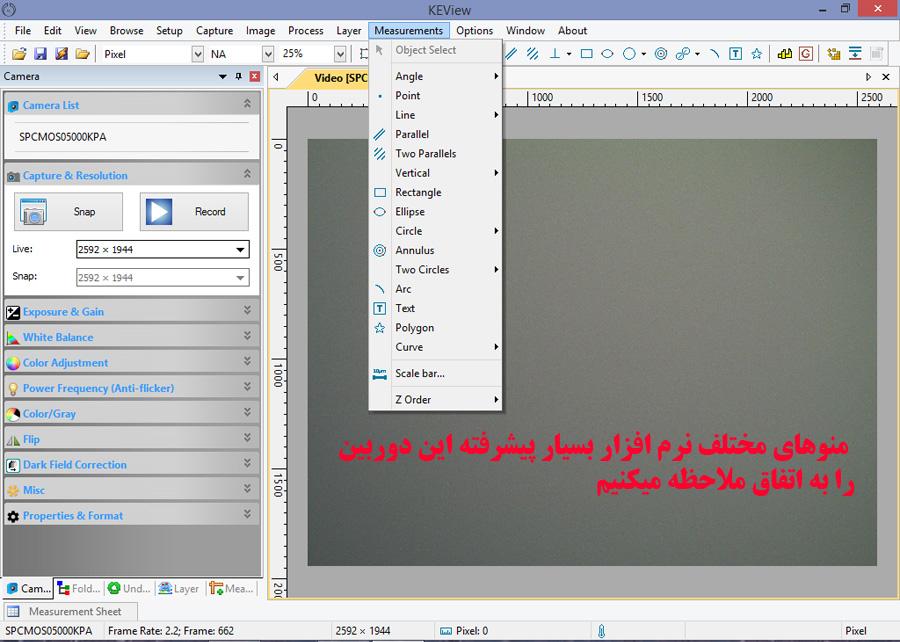Open the NA magnification dropdown
Image resolution: width=900 pixels, height=642 pixels.
click(x=267, y=54)
